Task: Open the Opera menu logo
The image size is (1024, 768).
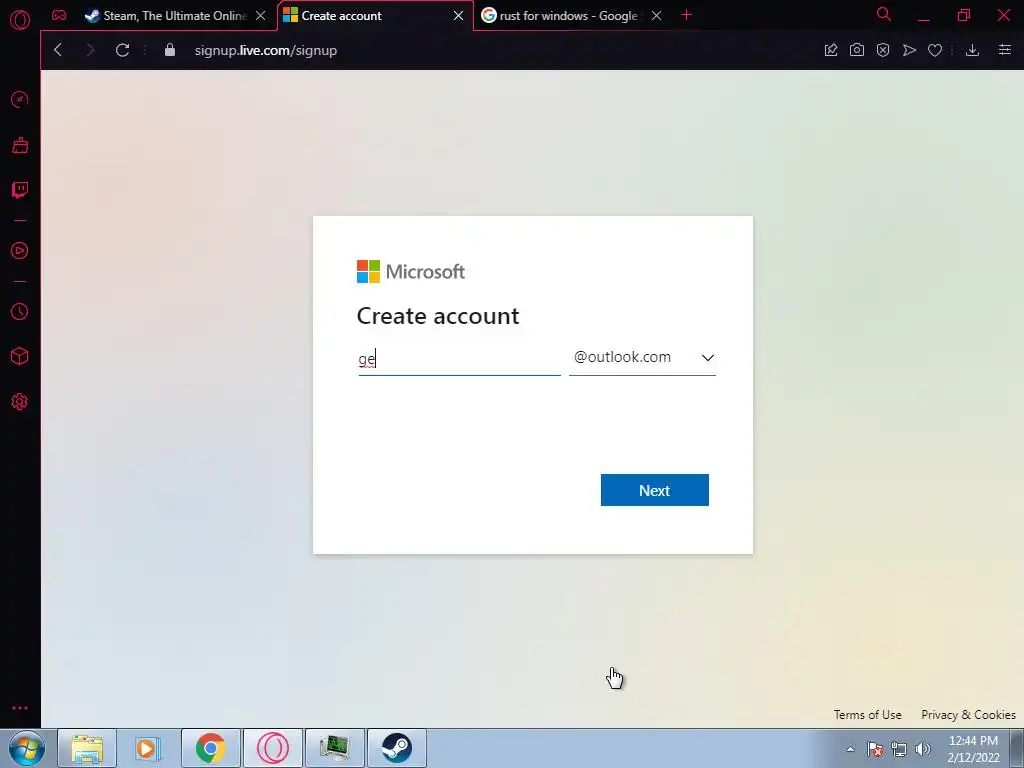Action: coord(20,20)
